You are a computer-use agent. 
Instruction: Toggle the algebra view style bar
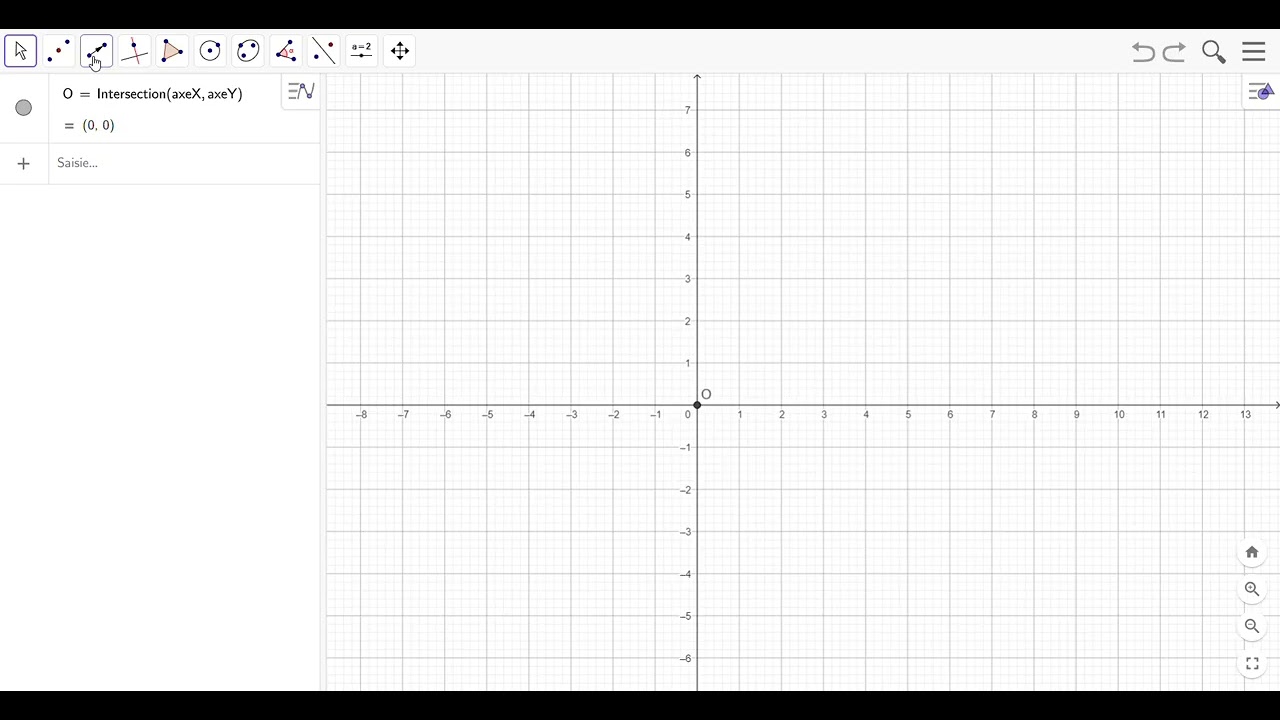(301, 92)
